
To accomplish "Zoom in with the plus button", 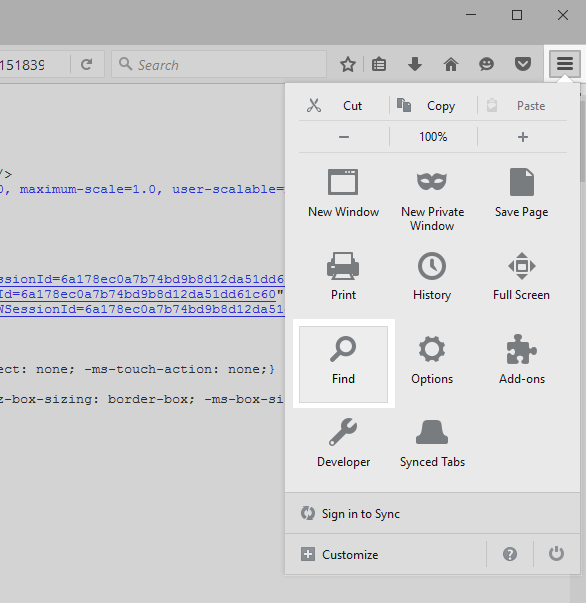I will (523, 137).
